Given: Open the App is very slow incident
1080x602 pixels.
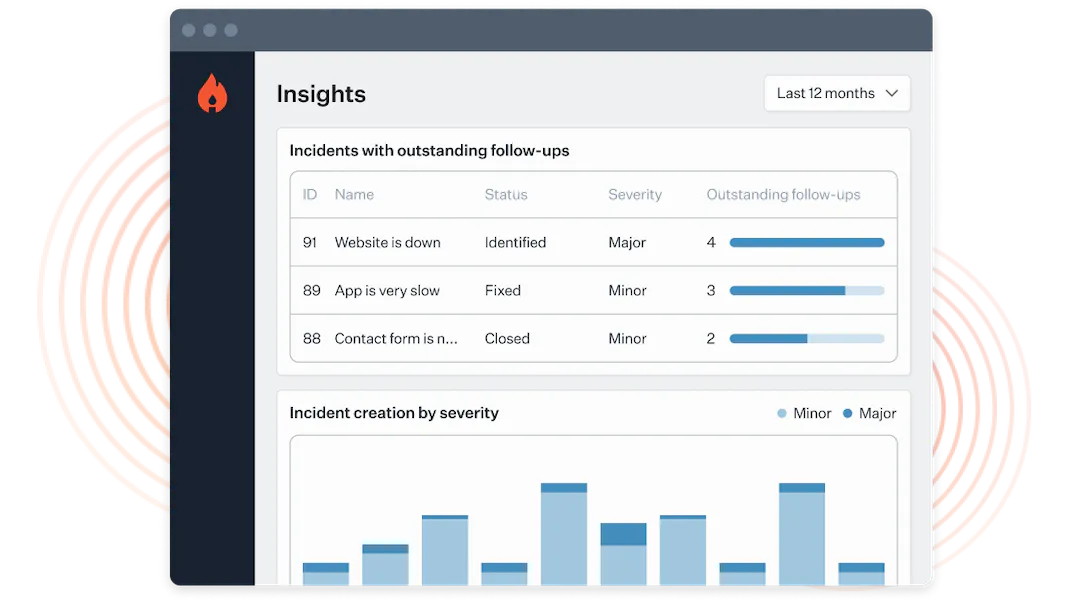Looking at the screenshot, I should point(386,291).
